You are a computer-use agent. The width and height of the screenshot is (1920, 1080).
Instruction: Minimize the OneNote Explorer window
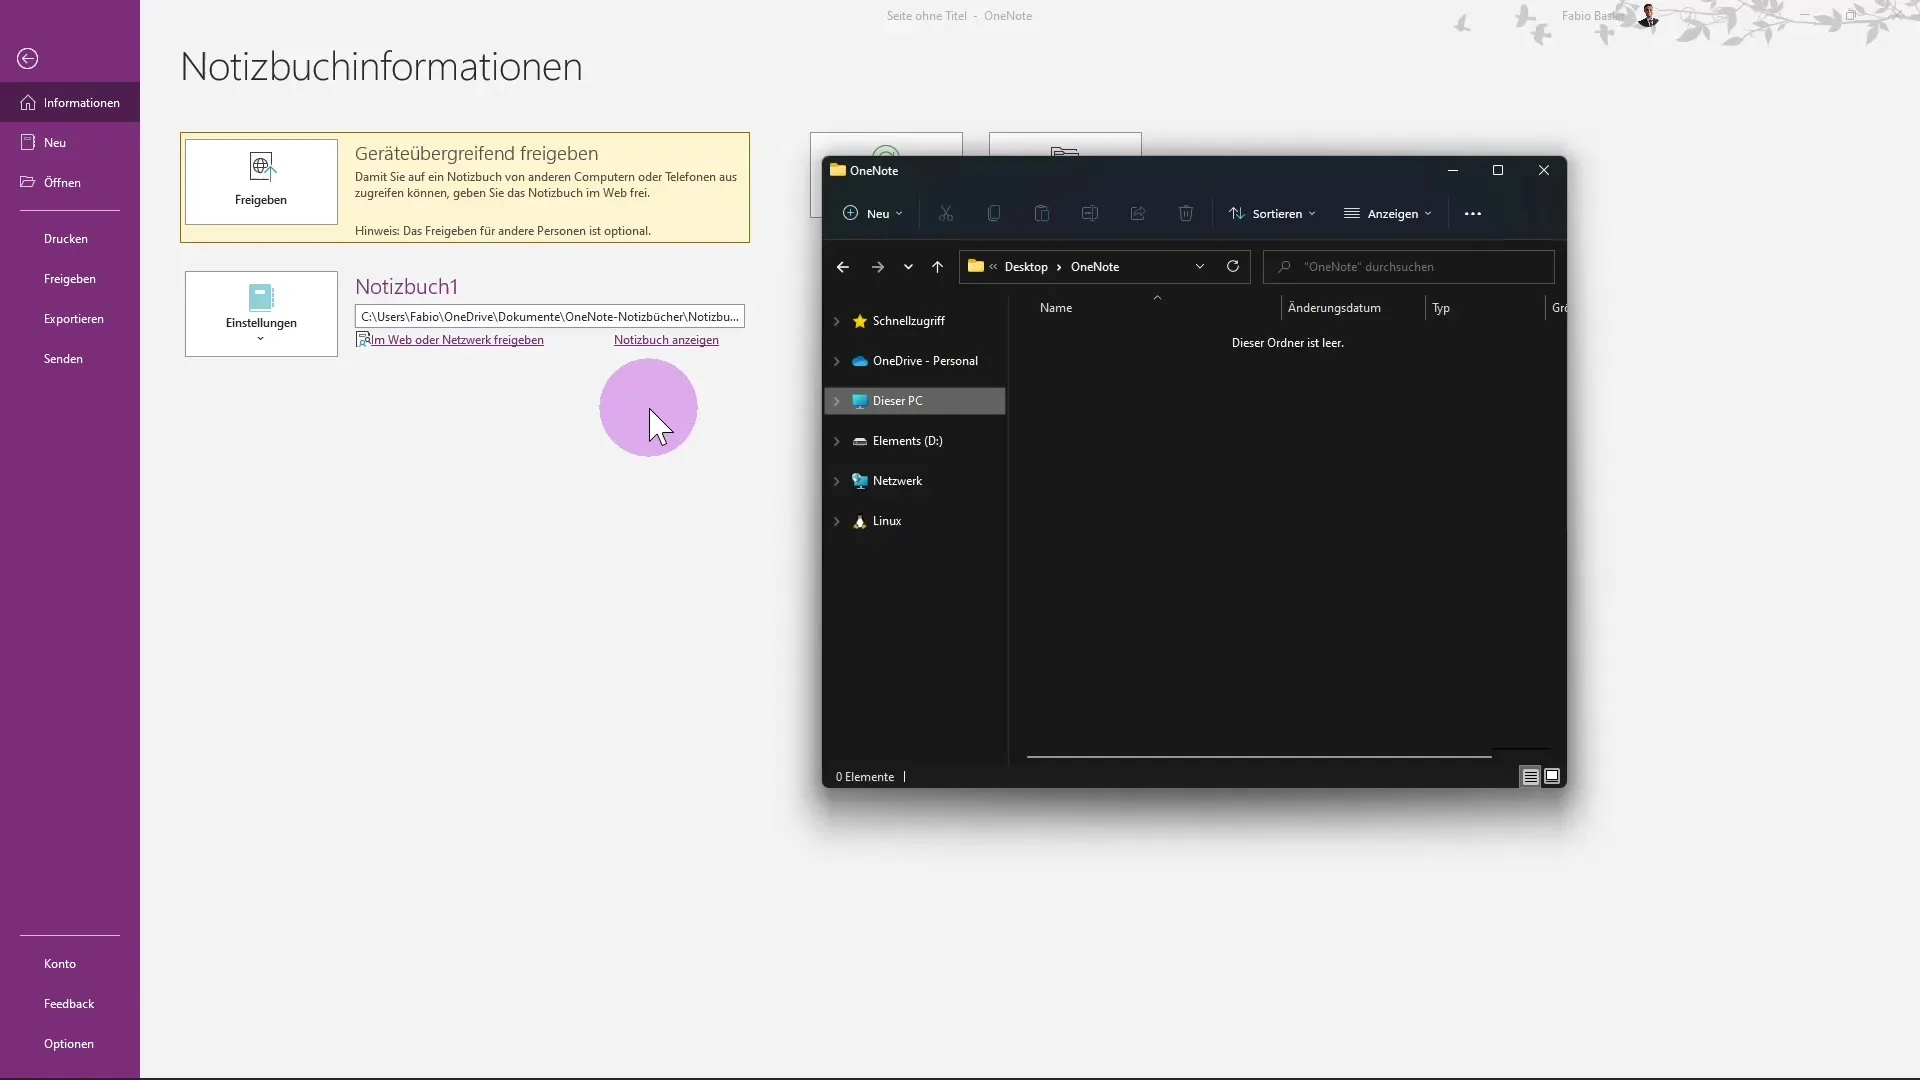pyautogui.click(x=1453, y=171)
